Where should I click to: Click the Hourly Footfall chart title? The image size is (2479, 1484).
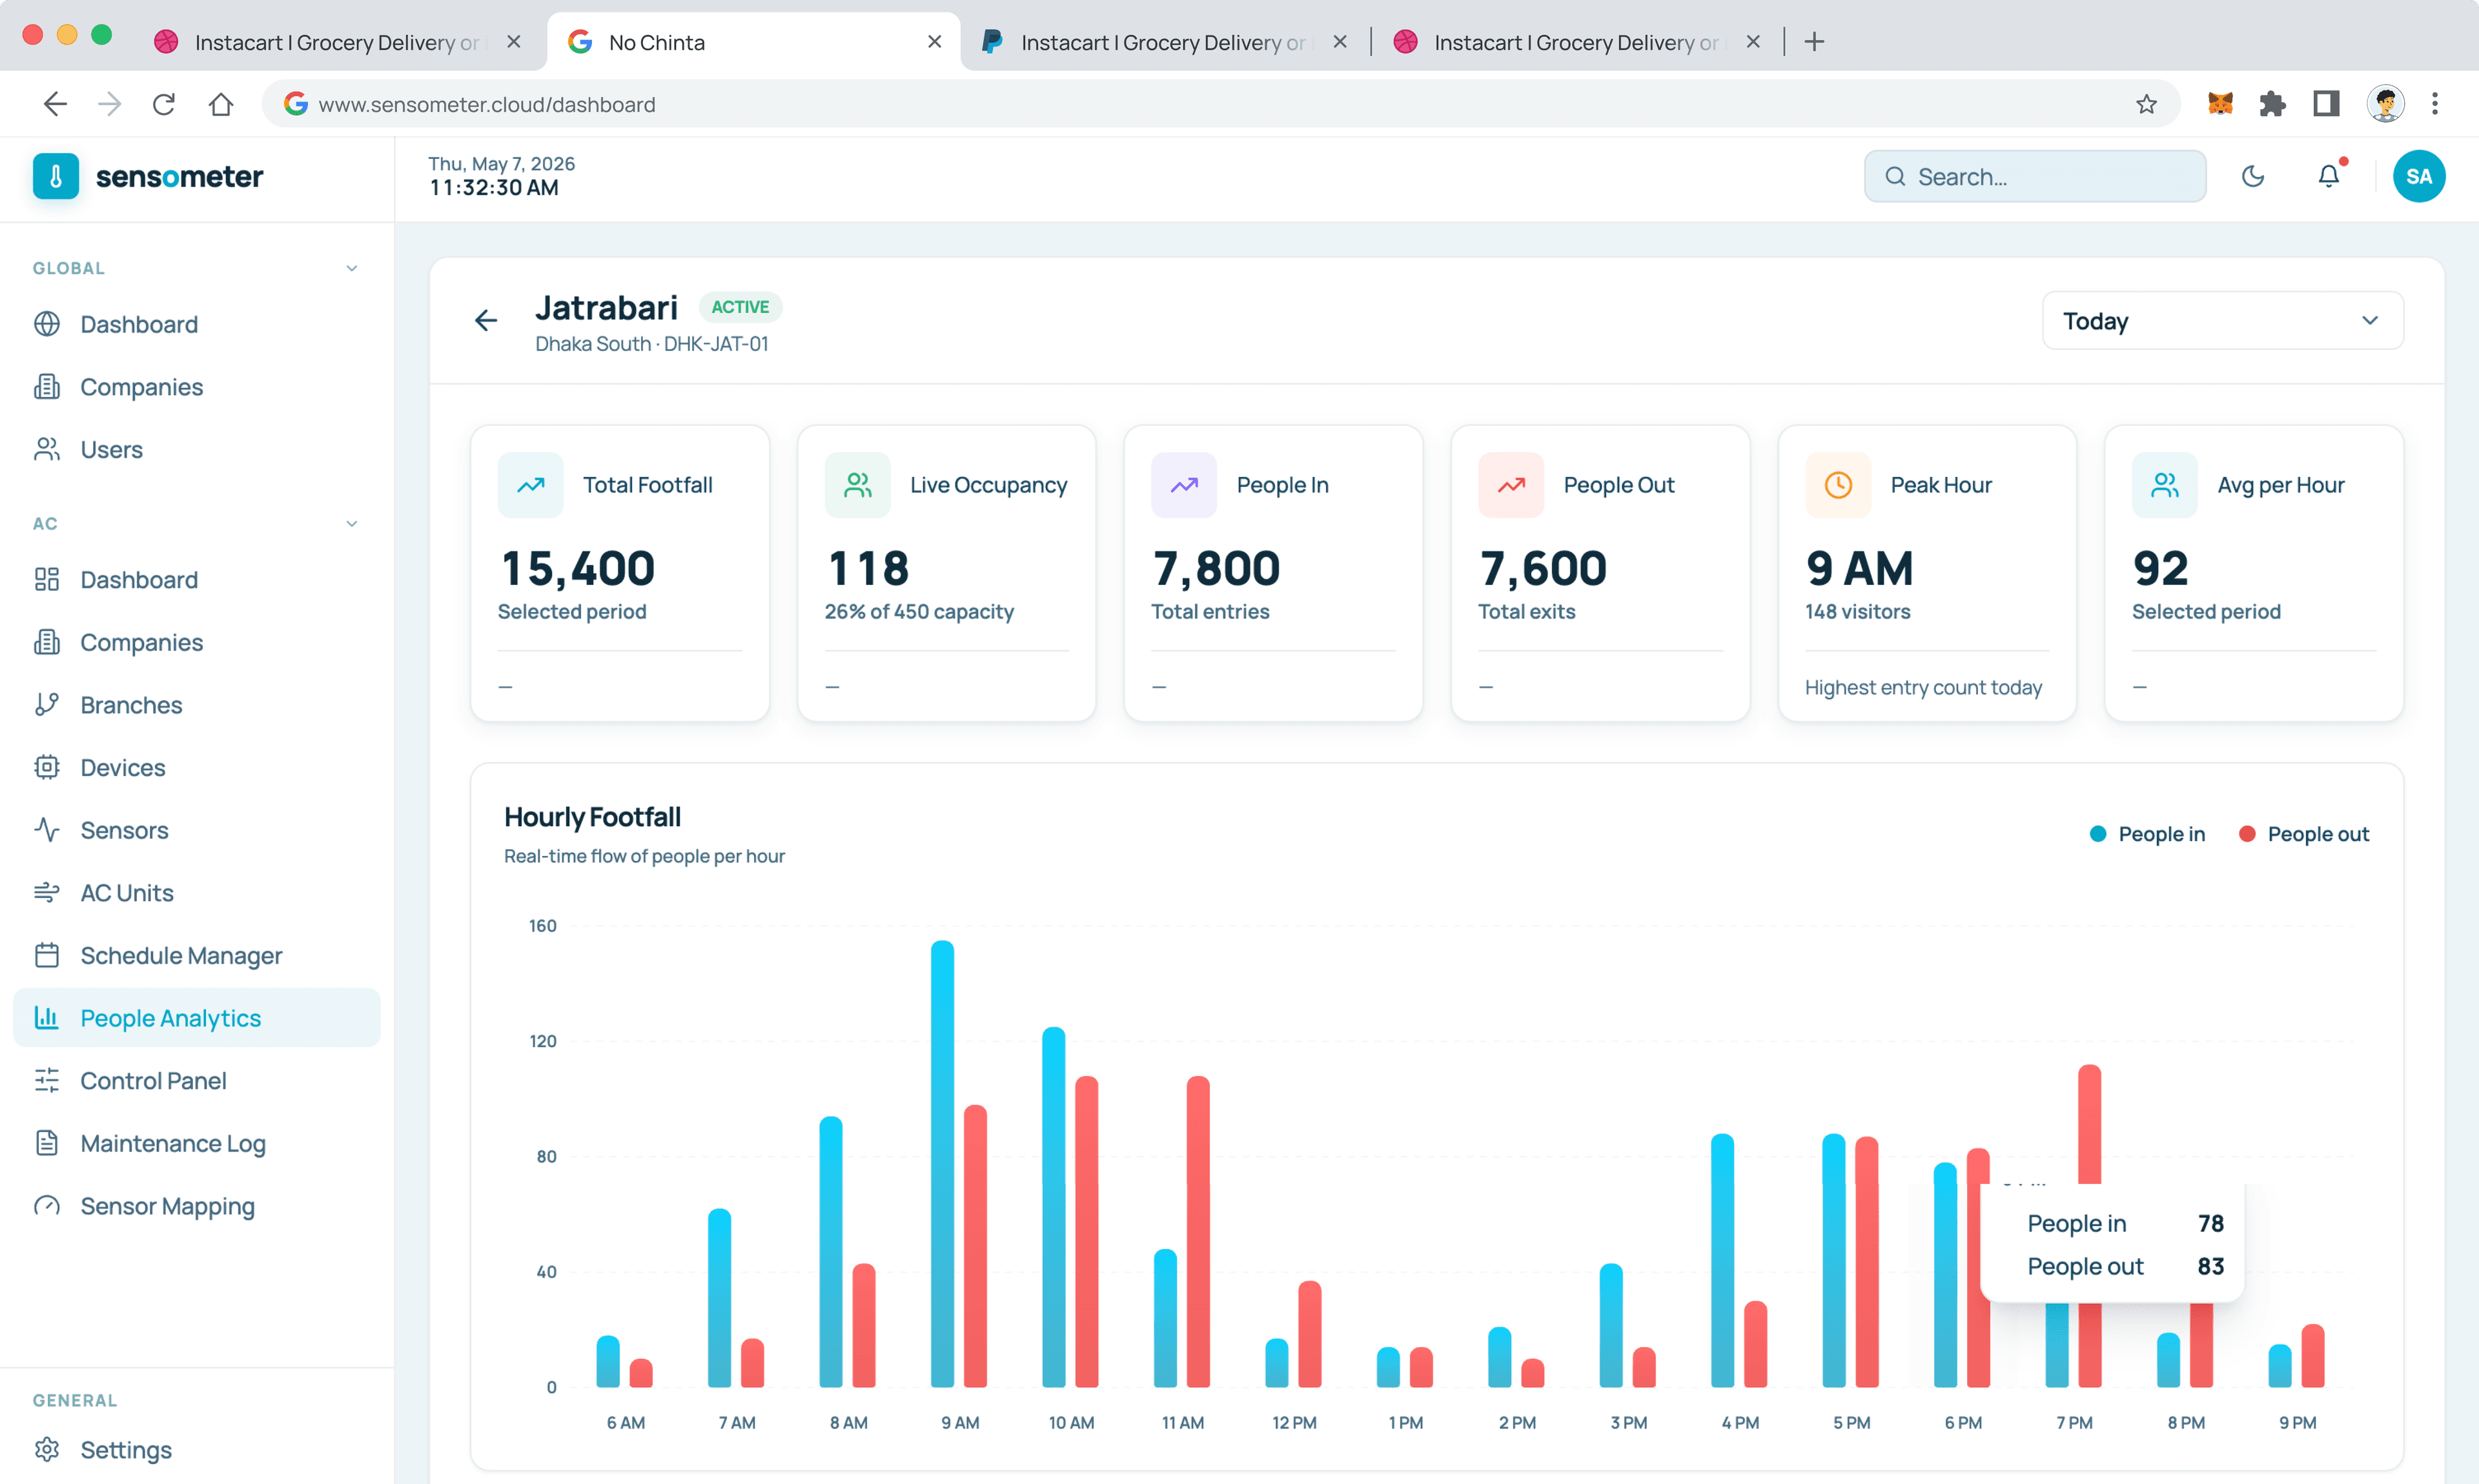592,817
